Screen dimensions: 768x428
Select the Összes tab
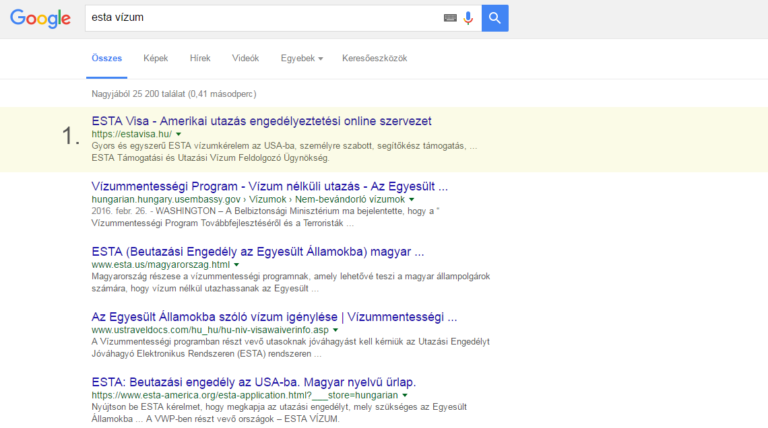pyautogui.click(x=107, y=58)
